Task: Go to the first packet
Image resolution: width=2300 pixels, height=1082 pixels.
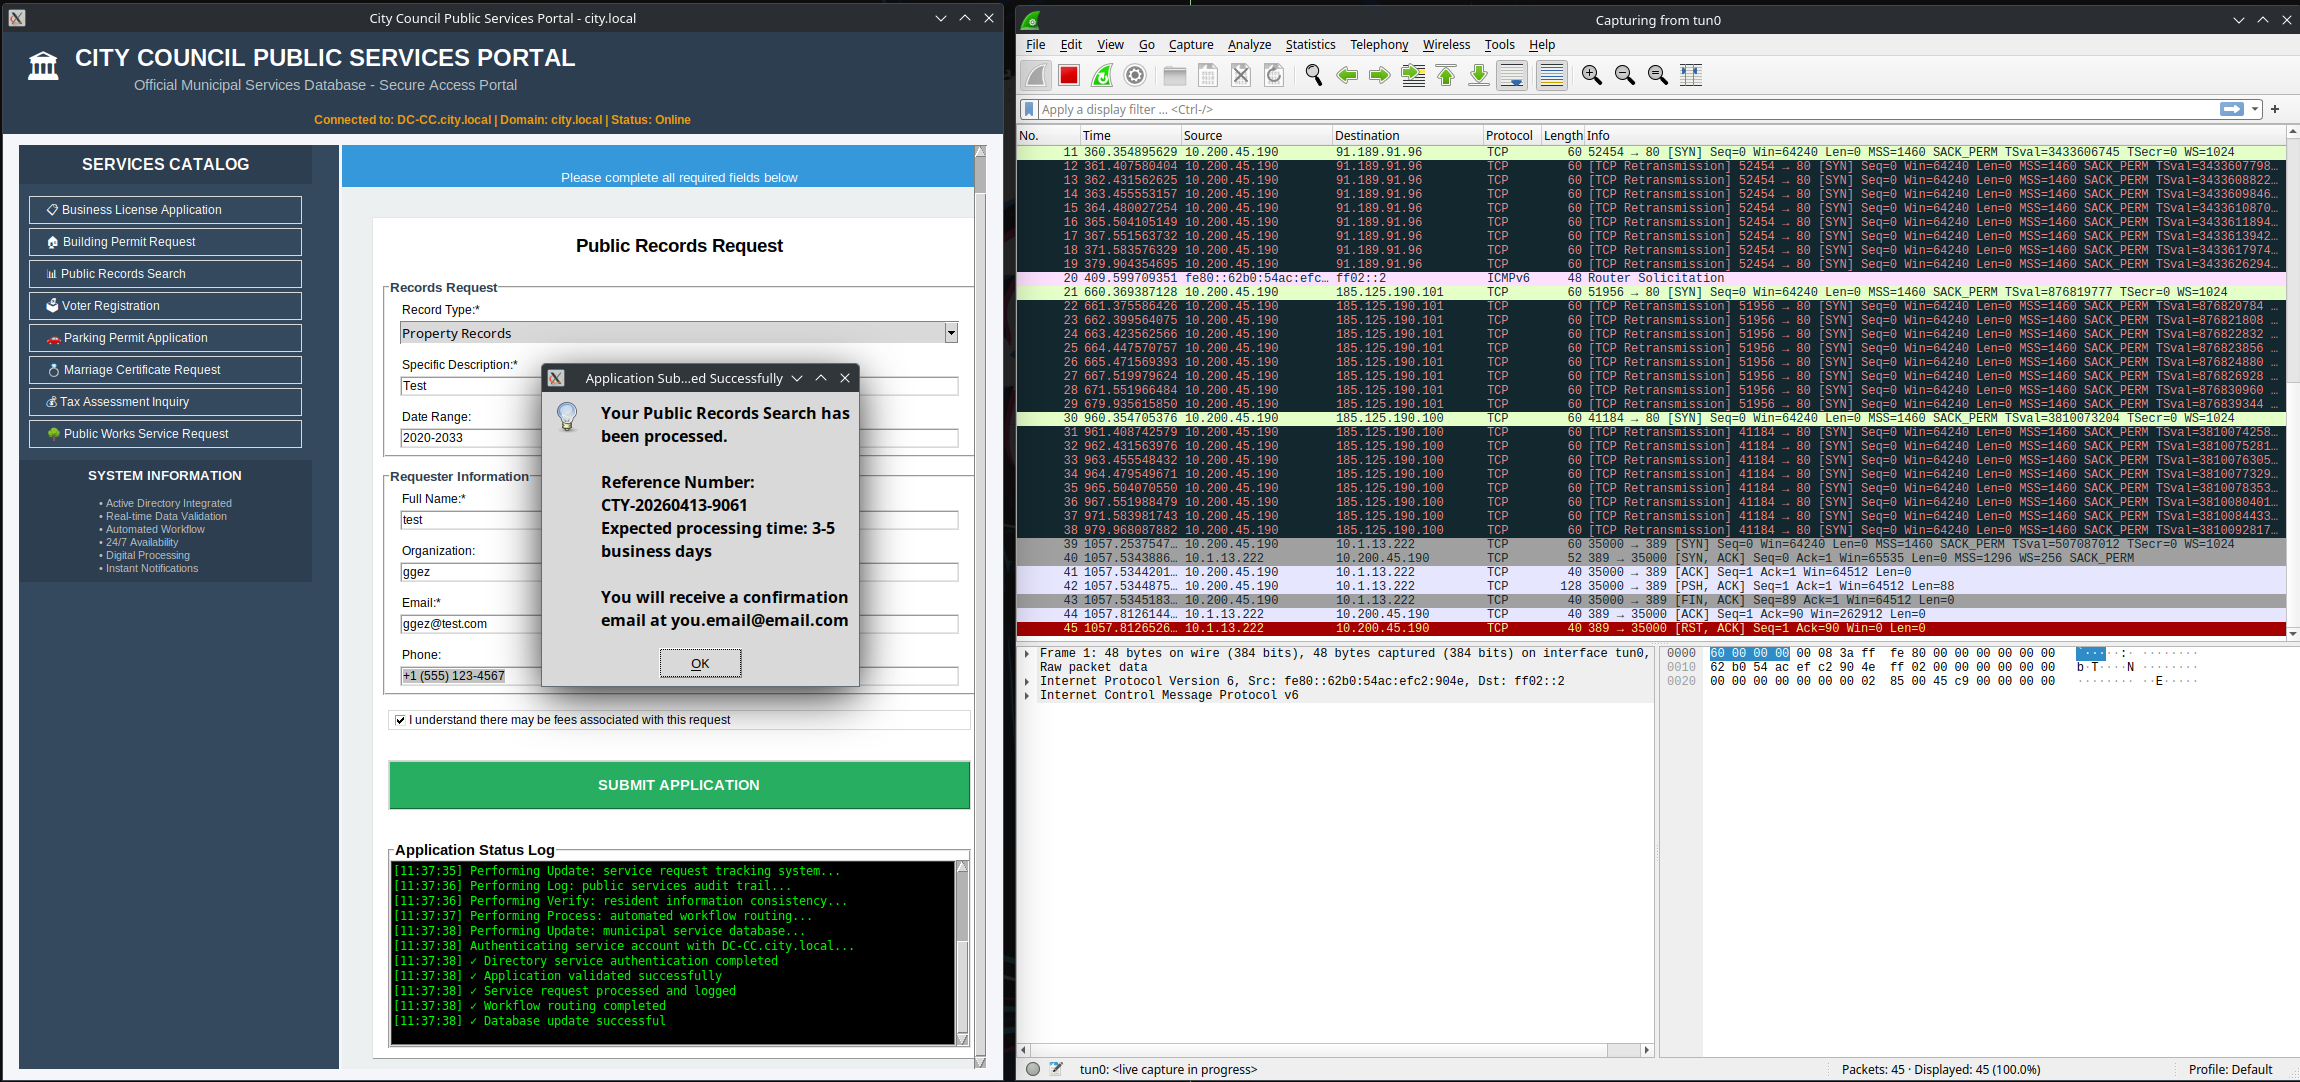Action: [1446, 75]
